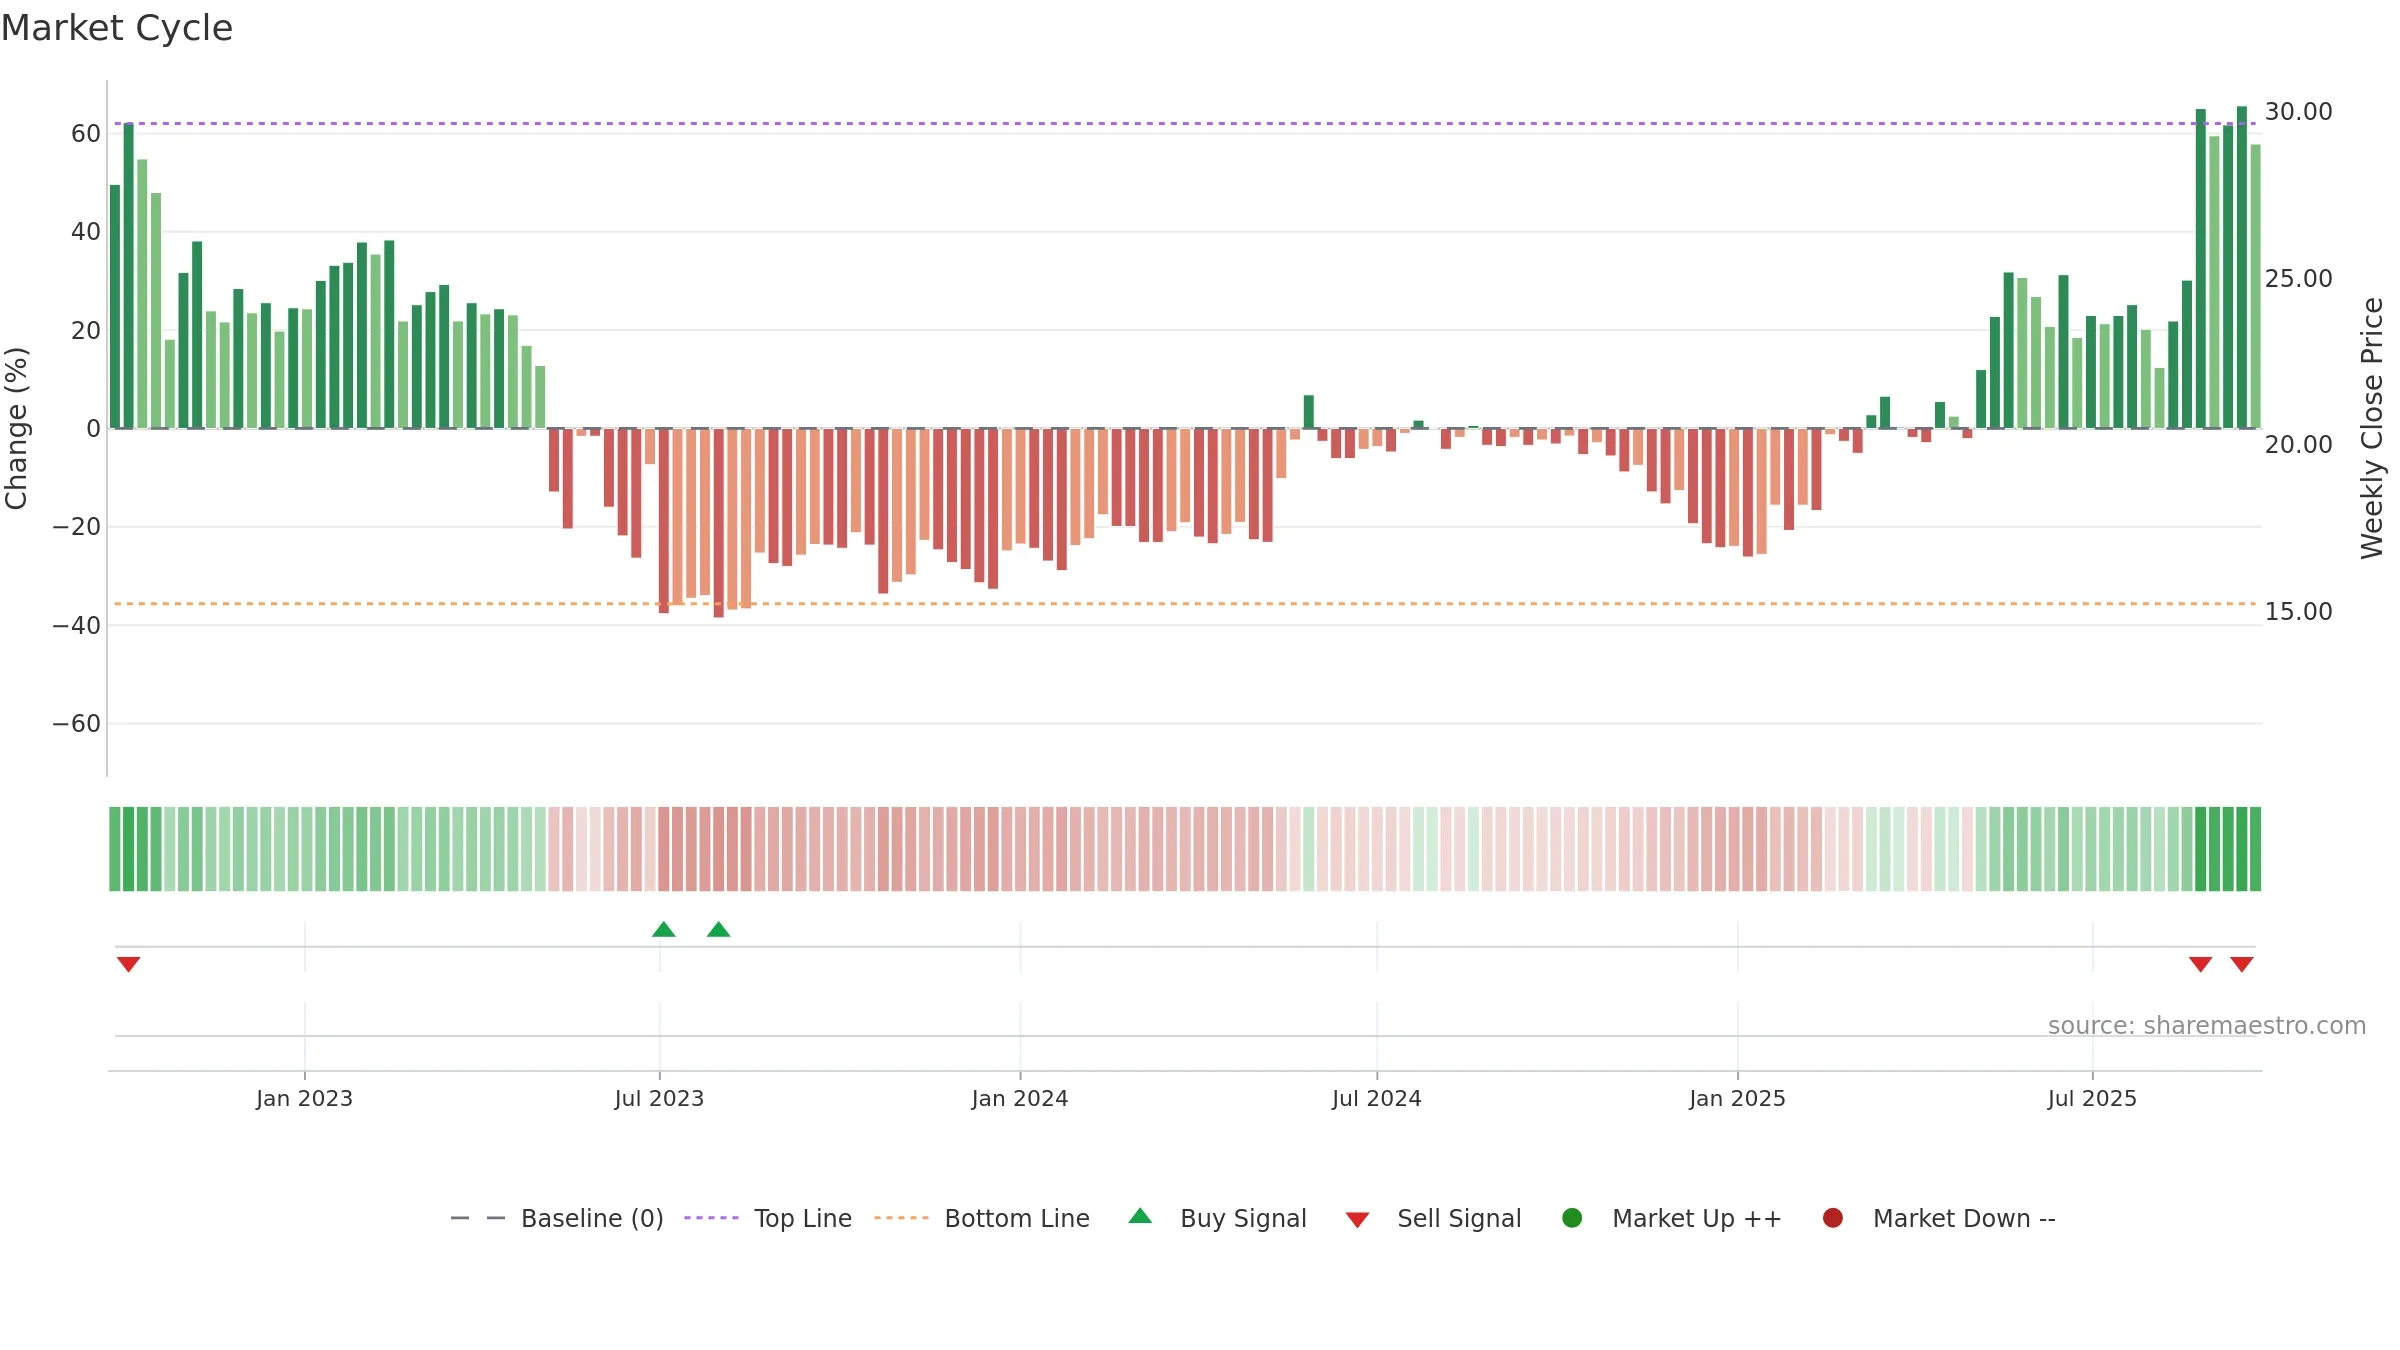Image resolution: width=2400 pixels, height=1350 pixels.
Task: Click the Jul 2025 axis label
Action: [2092, 1098]
